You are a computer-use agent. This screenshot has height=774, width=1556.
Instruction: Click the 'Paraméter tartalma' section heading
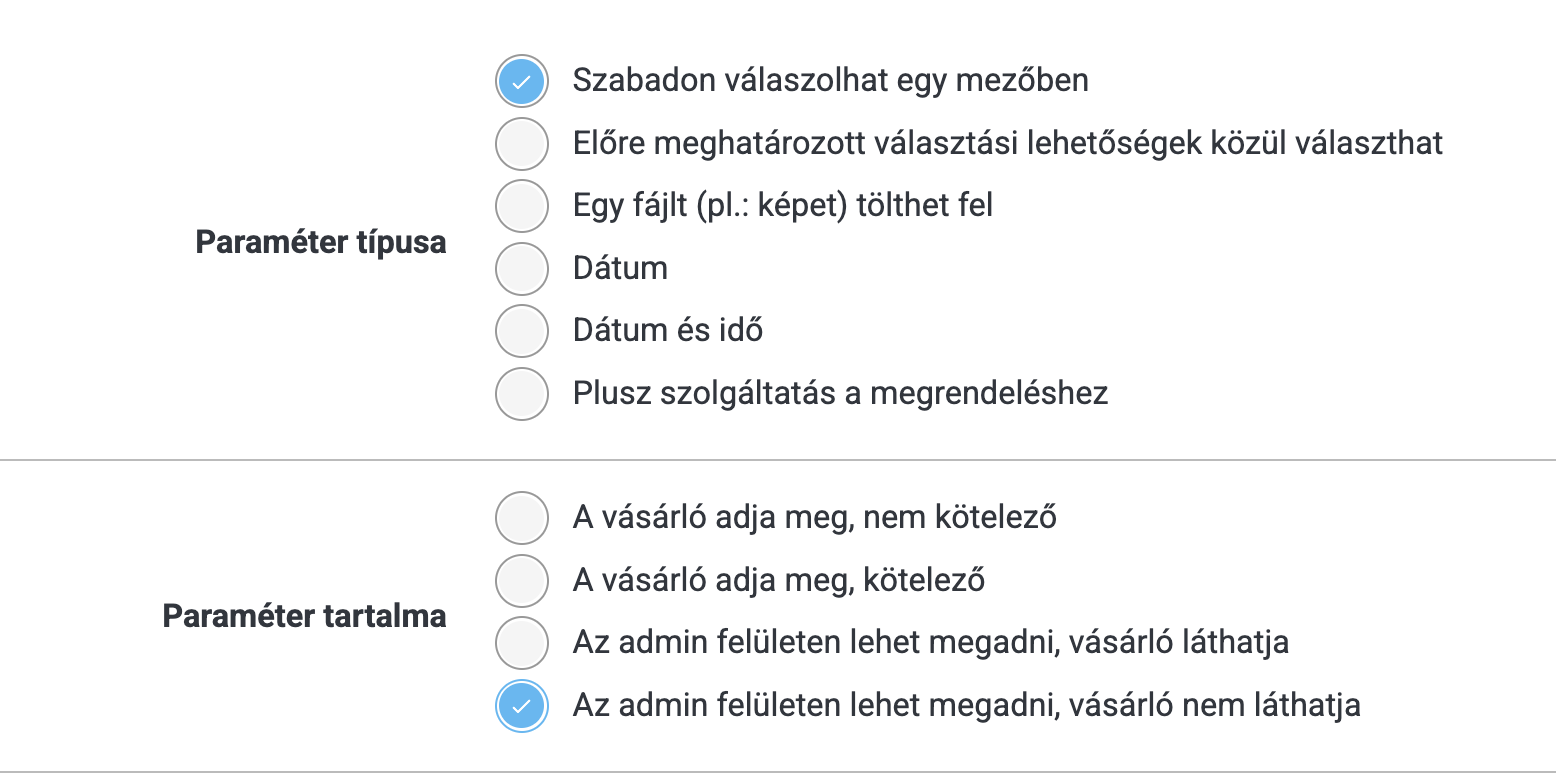click(x=304, y=616)
